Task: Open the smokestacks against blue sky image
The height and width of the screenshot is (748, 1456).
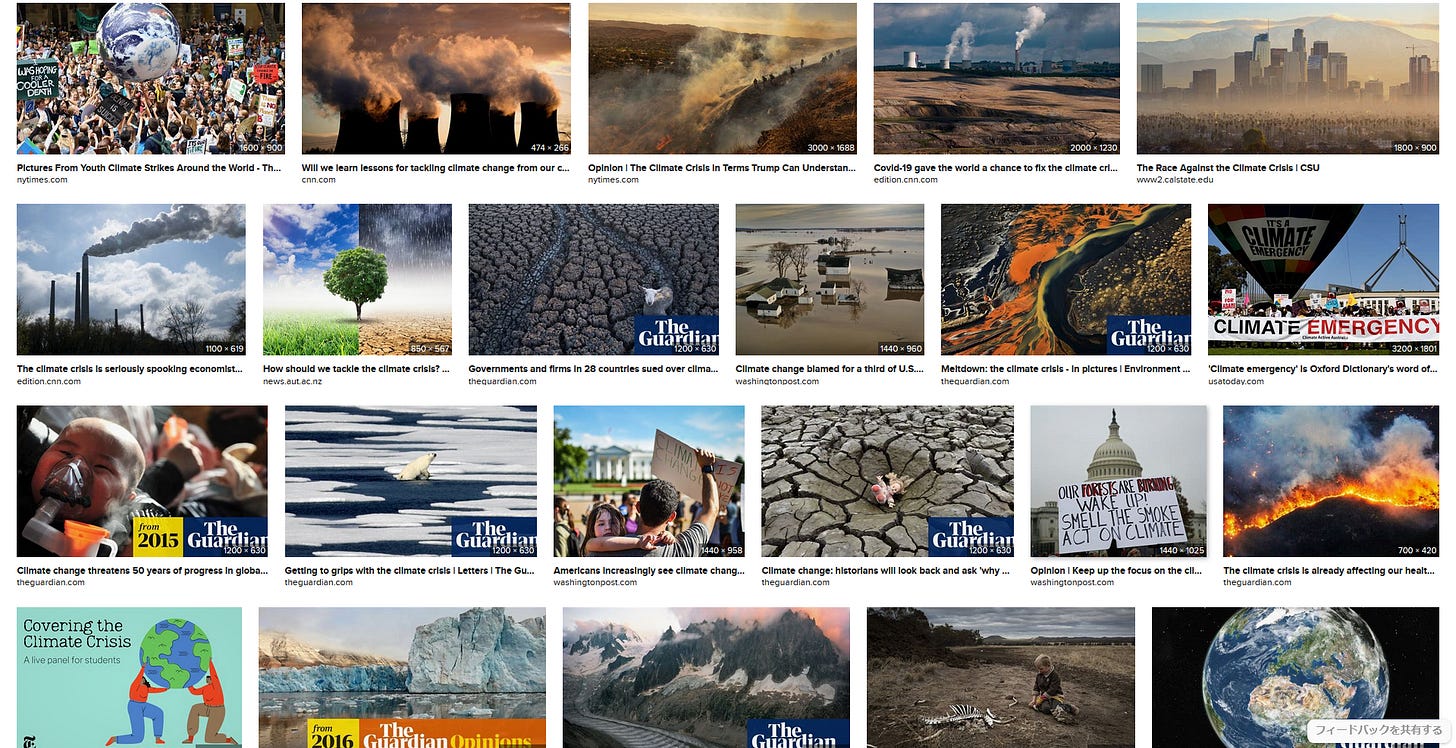Action: [x=131, y=280]
